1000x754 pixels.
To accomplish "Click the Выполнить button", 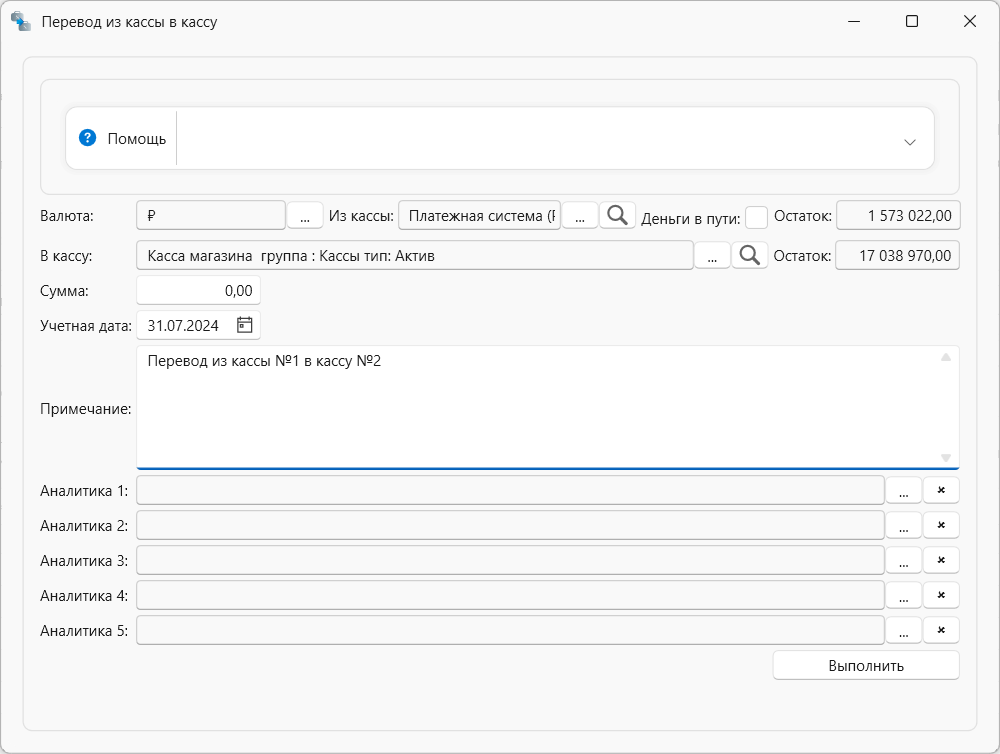I will point(866,665).
